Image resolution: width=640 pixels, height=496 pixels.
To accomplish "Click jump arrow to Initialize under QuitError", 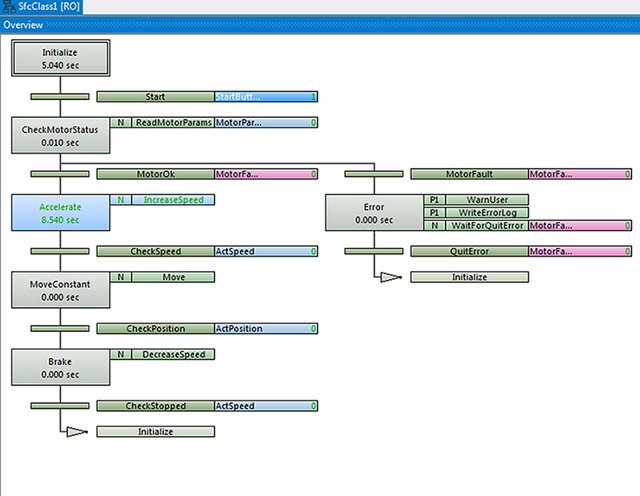I will 391,277.
